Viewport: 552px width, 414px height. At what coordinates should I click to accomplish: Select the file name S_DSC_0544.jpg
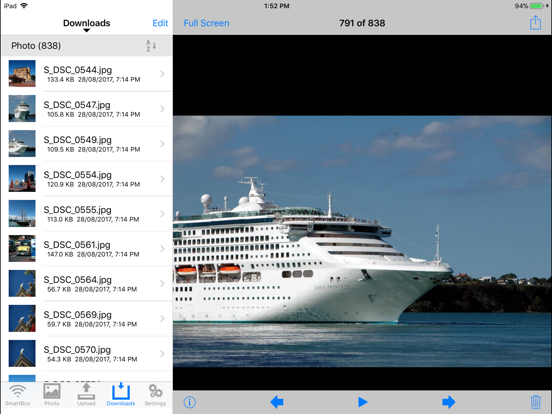(77, 70)
